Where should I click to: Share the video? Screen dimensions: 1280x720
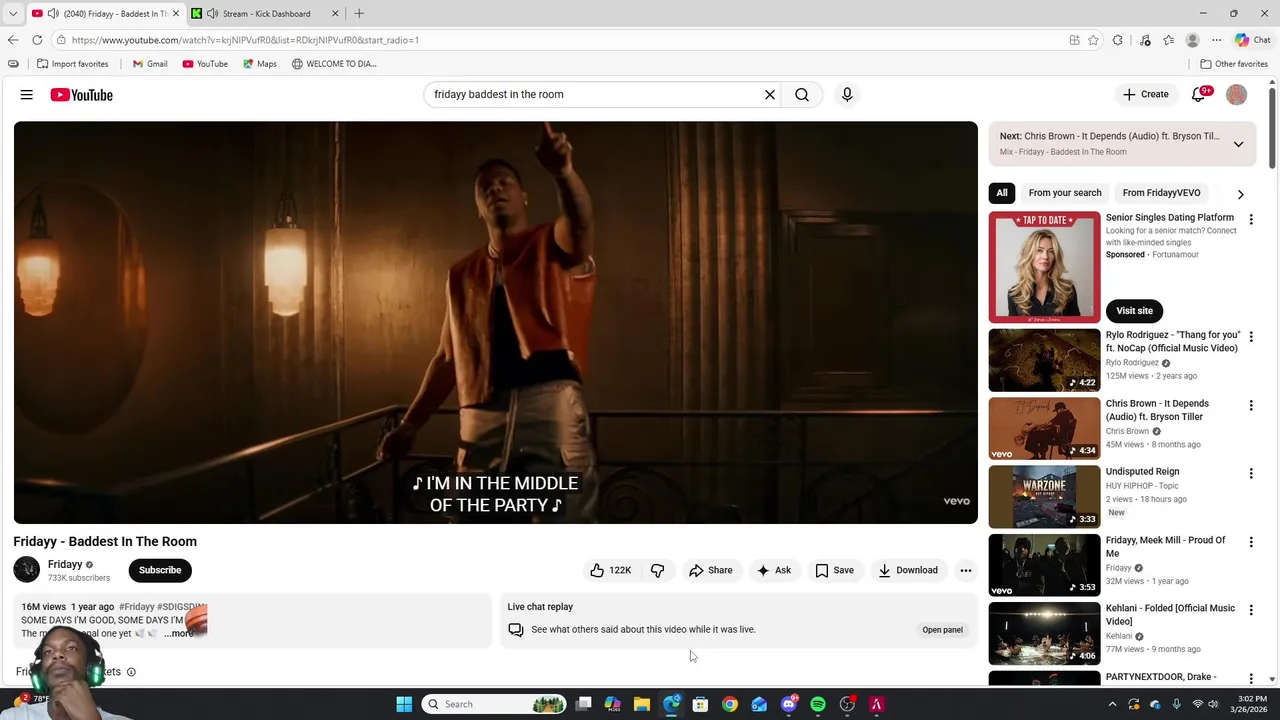click(711, 570)
